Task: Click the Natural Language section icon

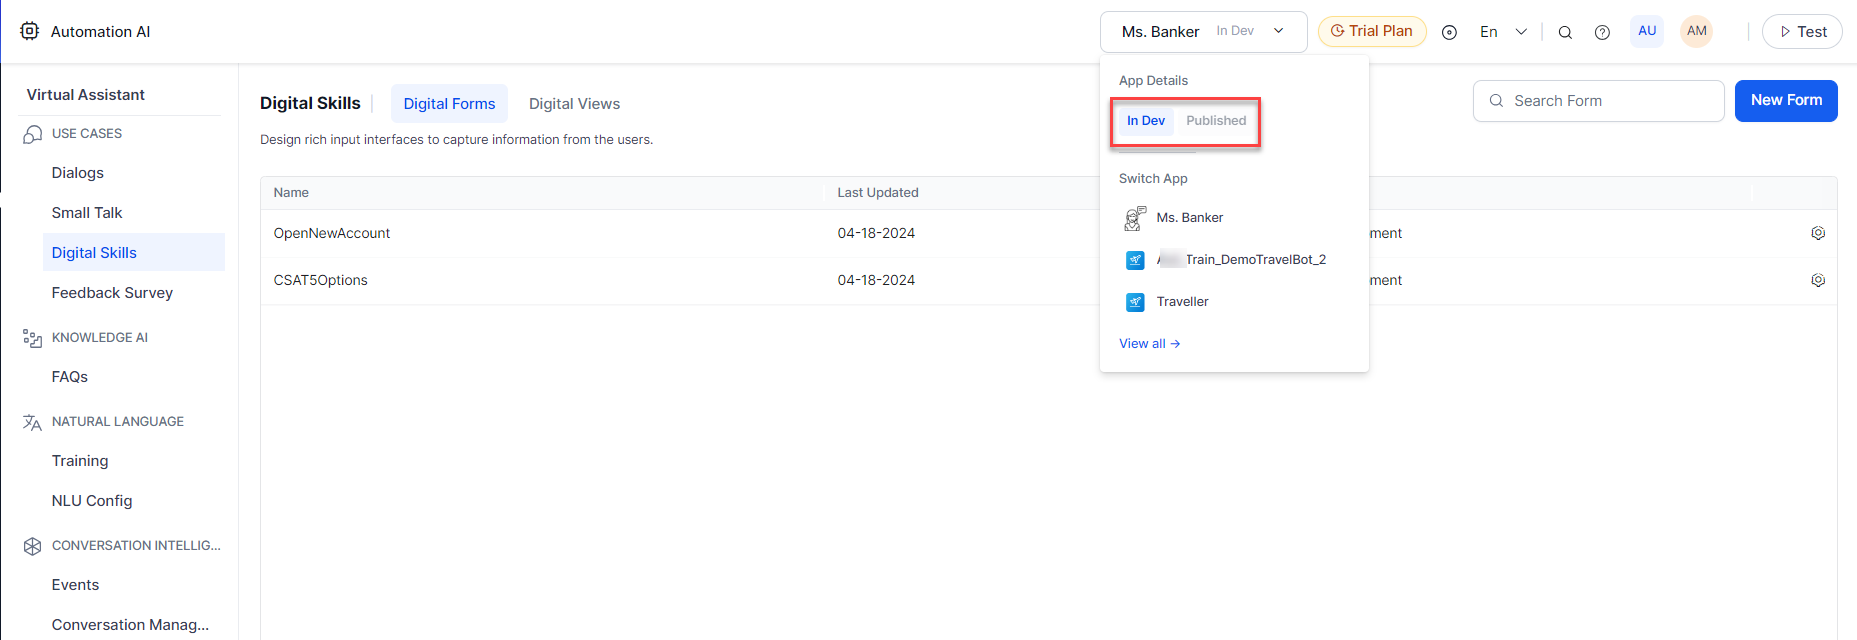Action: pyautogui.click(x=32, y=422)
